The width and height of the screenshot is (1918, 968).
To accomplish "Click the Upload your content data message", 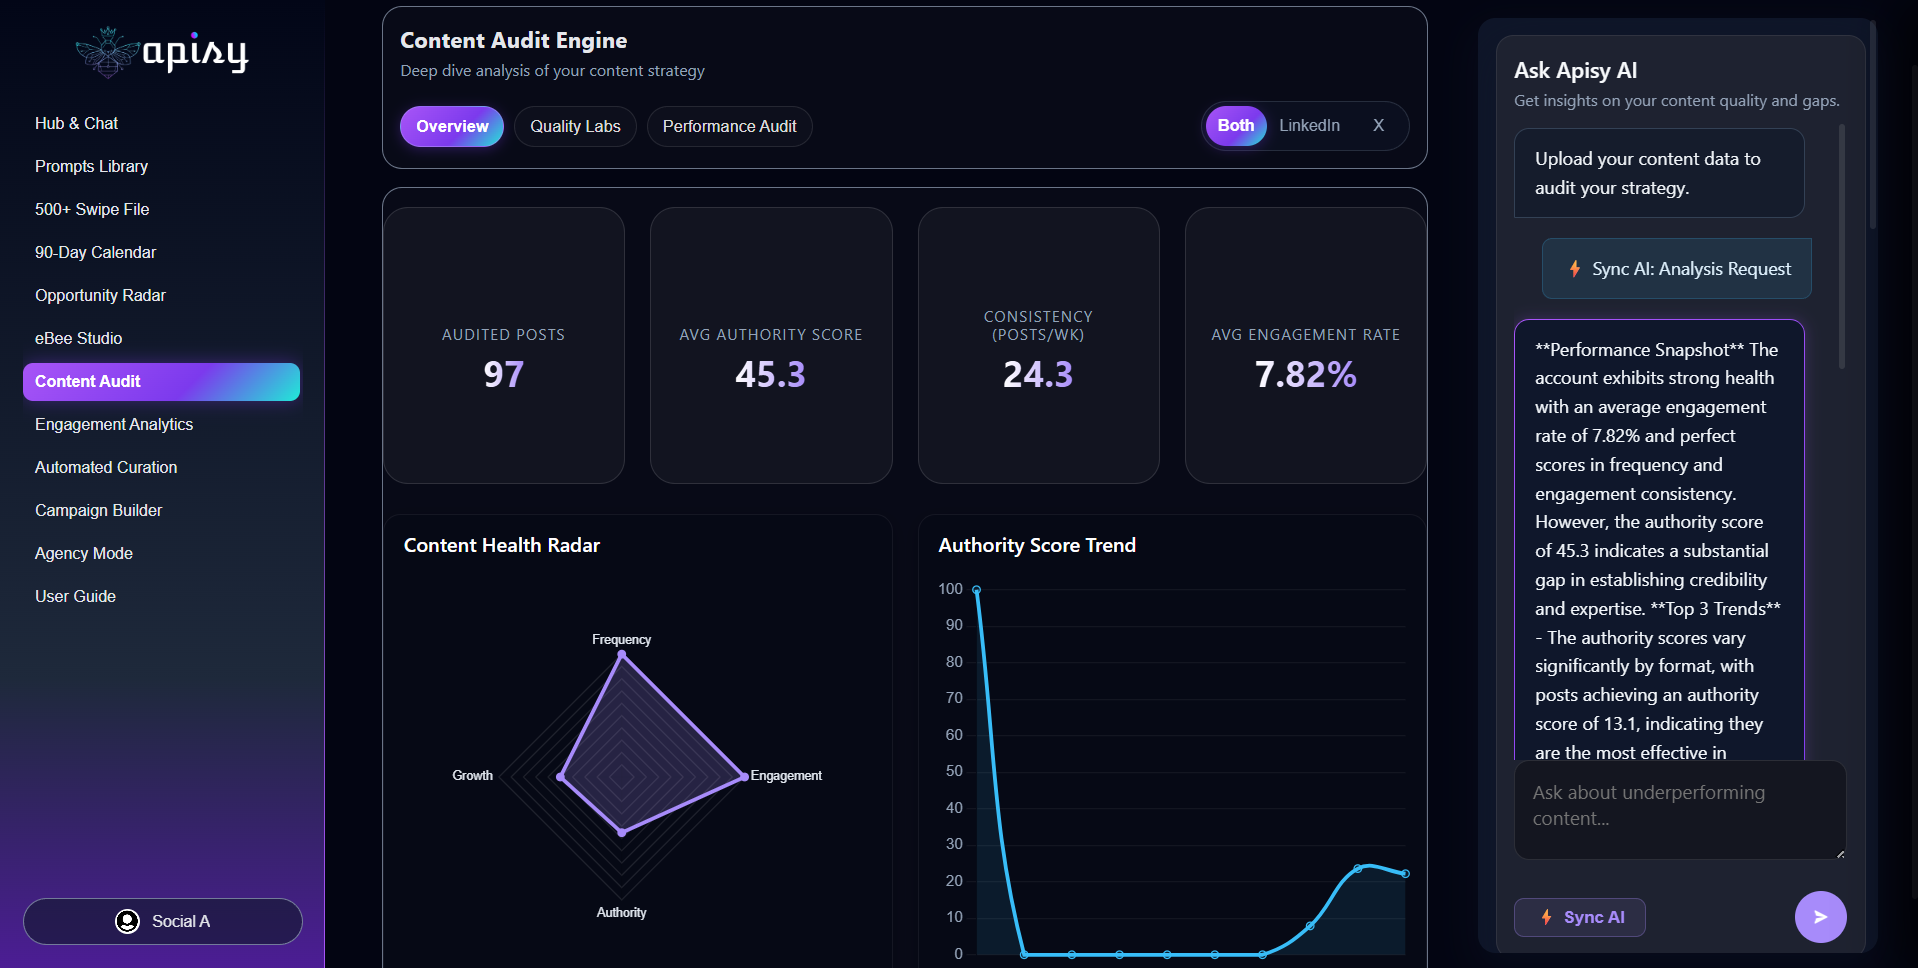I will (x=1659, y=173).
